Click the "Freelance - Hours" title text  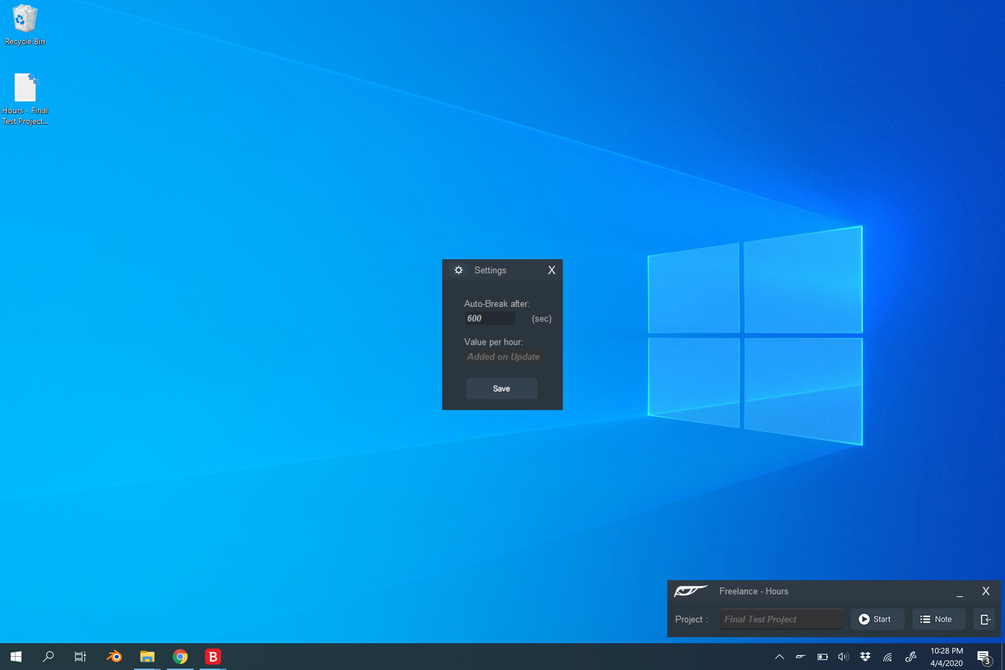click(x=754, y=591)
